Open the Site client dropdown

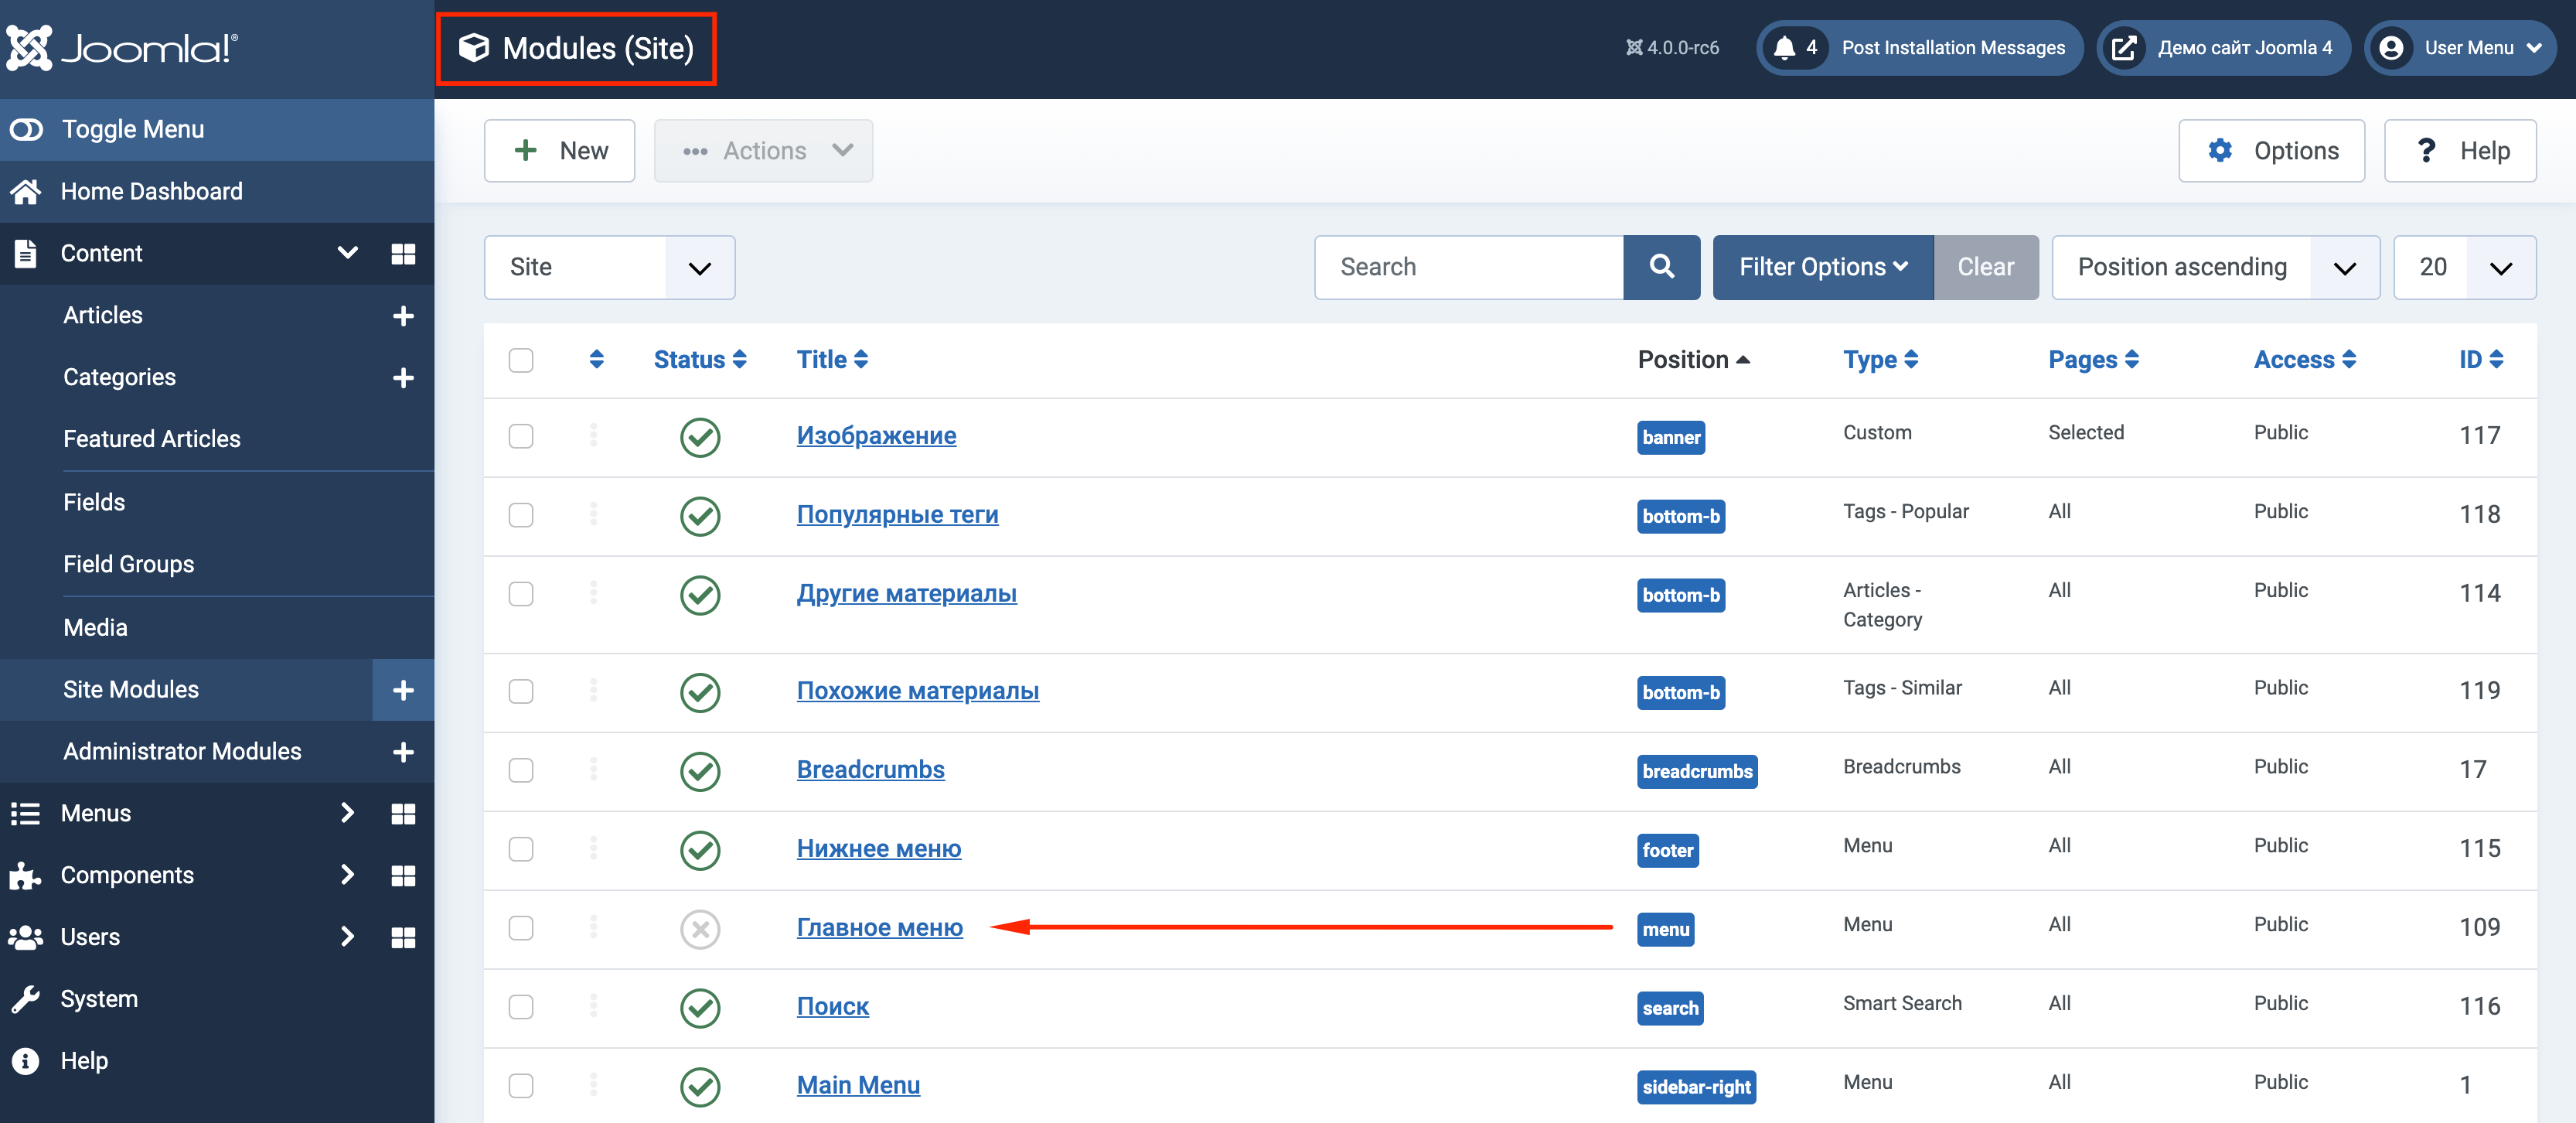pyautogui.click(x=609, y=267)
